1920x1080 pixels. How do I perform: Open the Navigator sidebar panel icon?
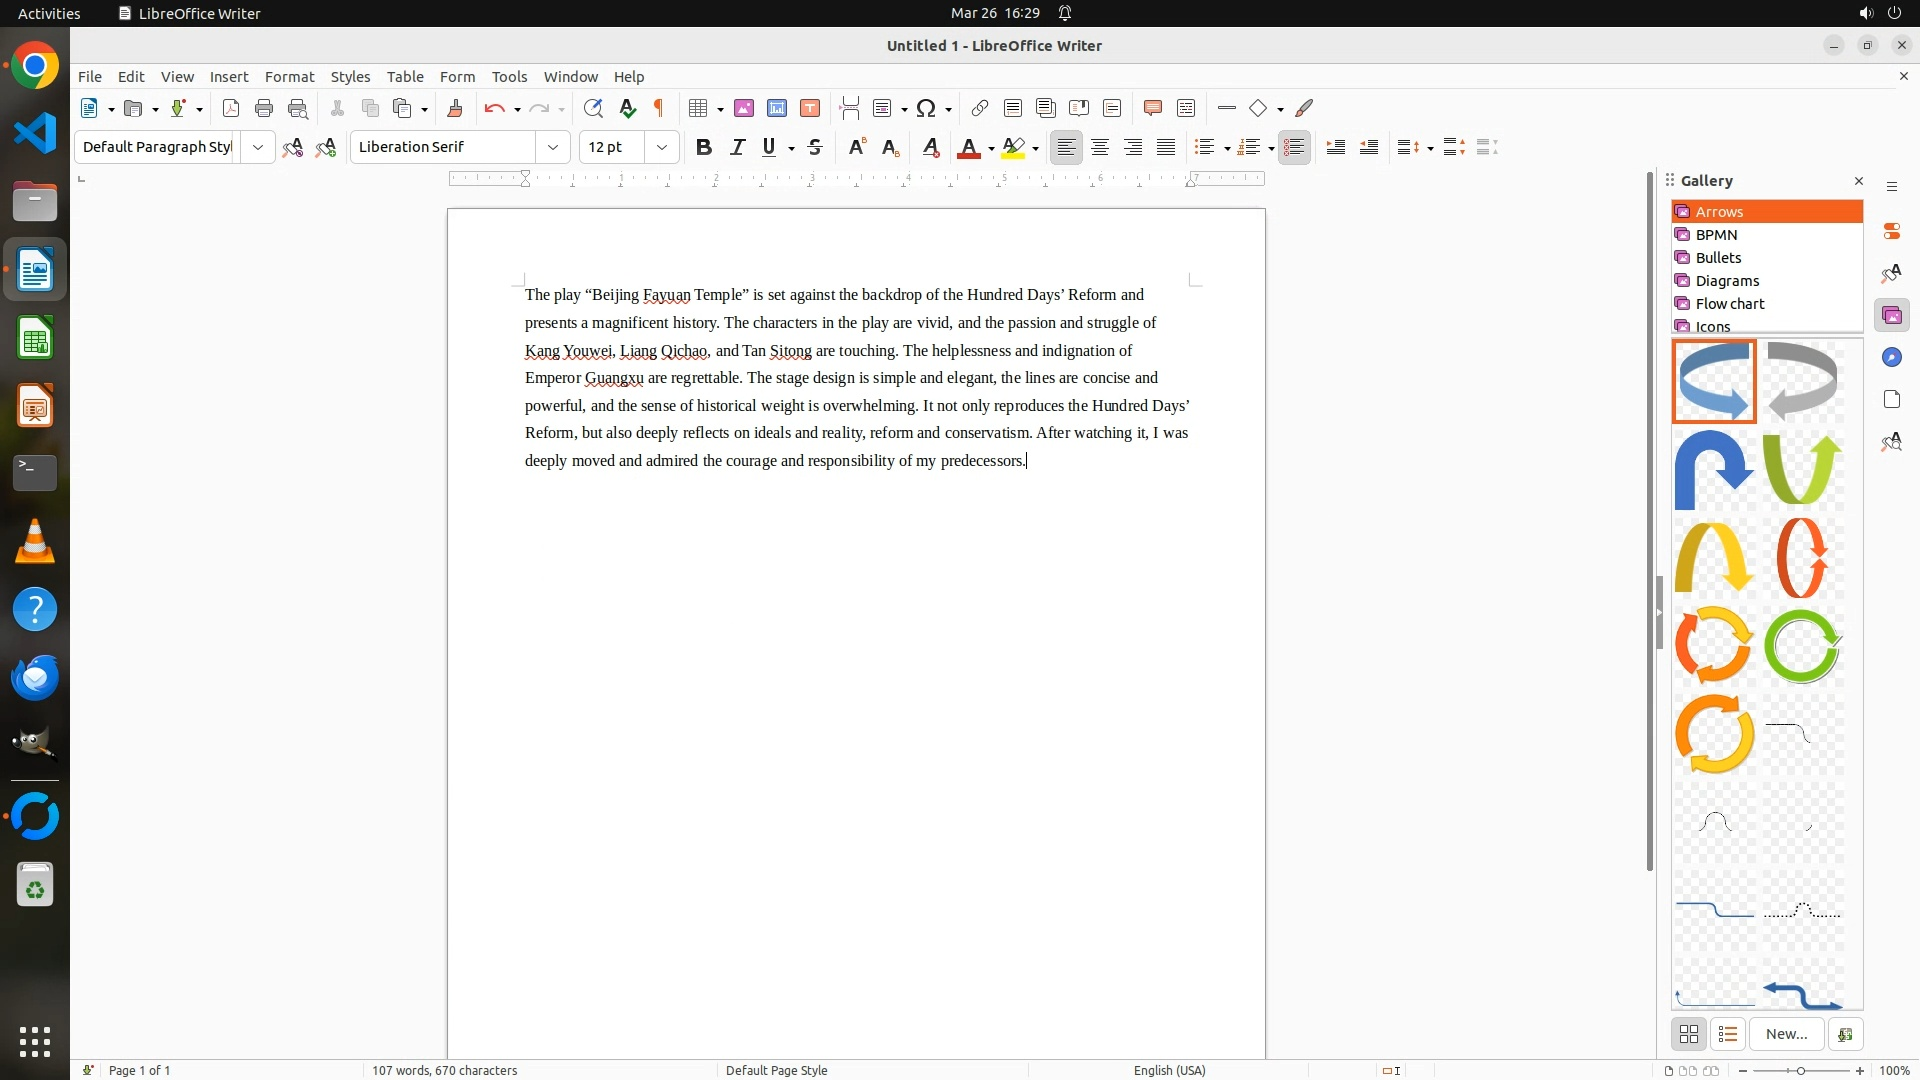(1891, 358)
